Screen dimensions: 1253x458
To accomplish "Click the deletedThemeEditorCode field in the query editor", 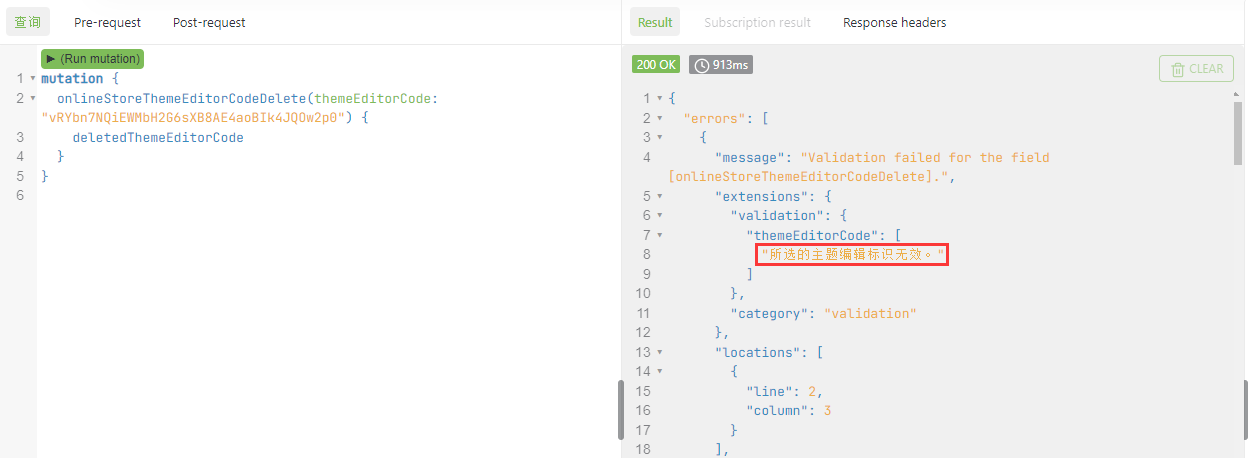I will tap(158, 137).
